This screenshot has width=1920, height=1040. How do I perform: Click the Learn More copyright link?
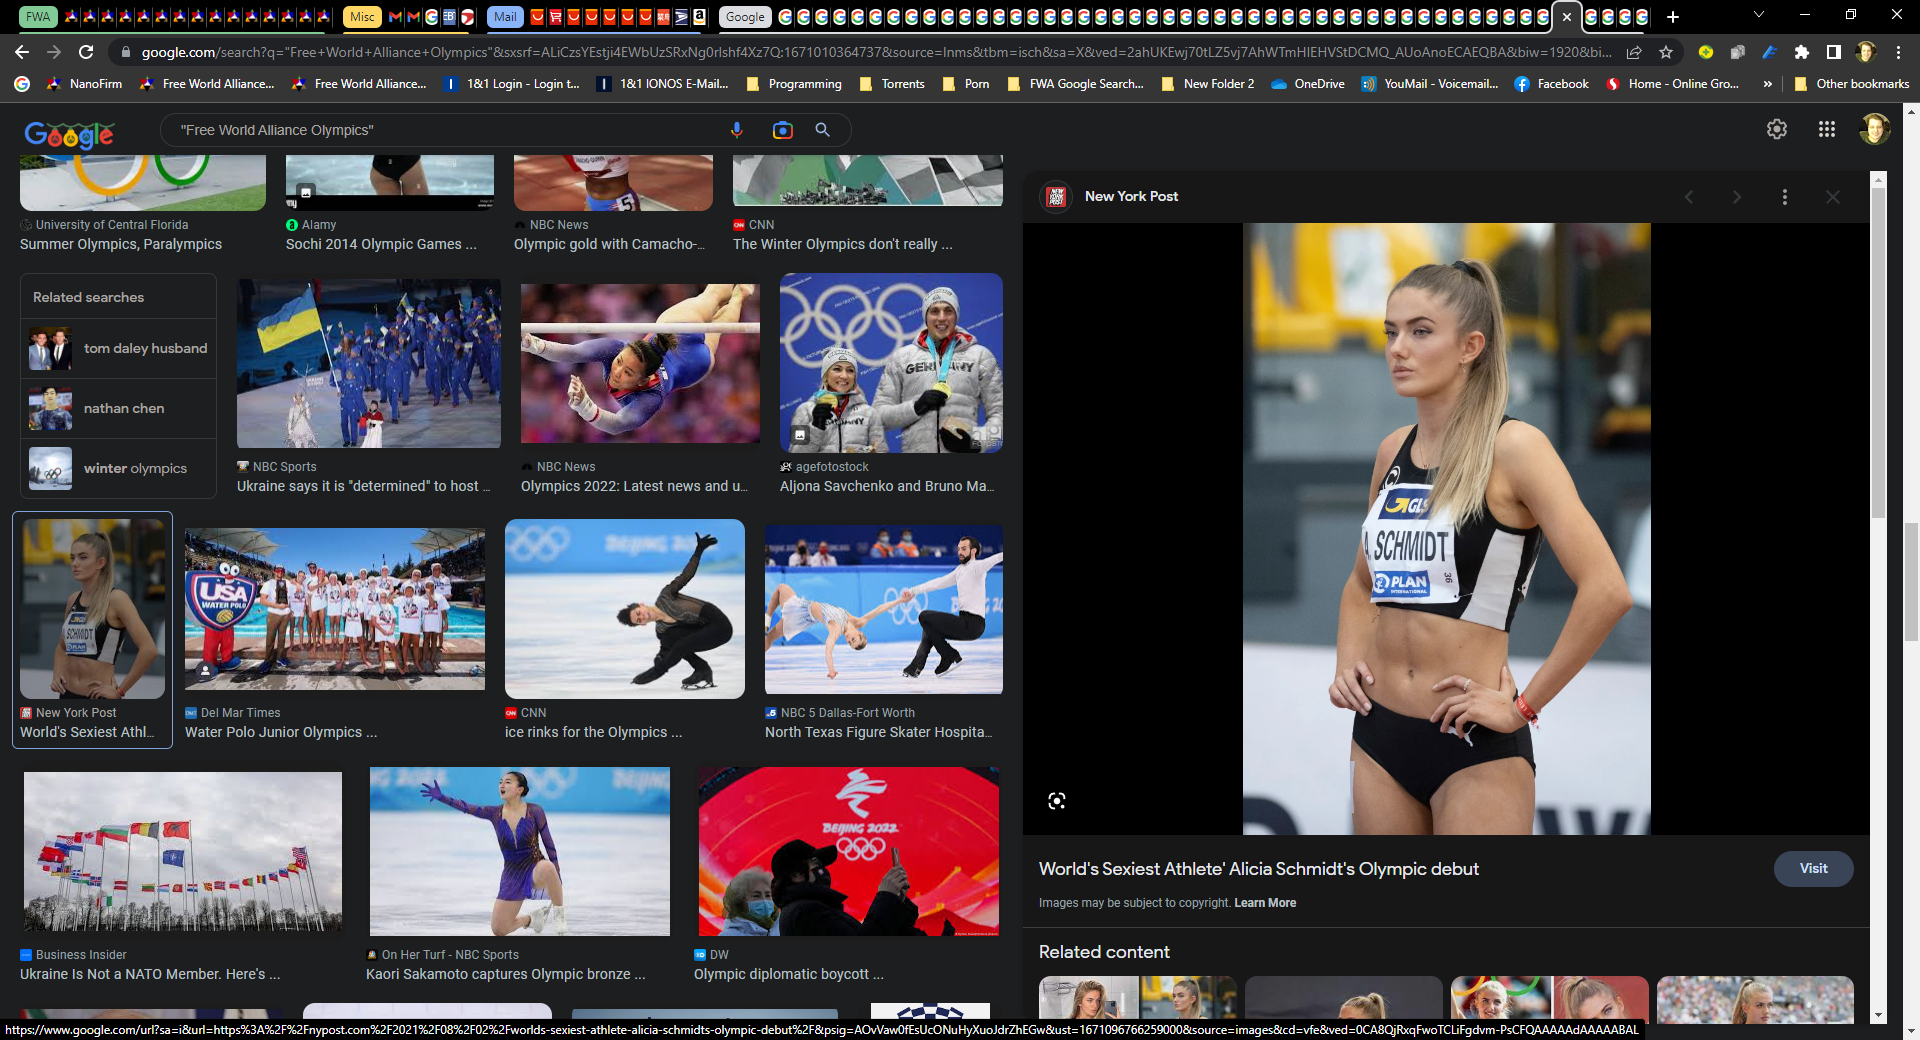point(1265,903)
